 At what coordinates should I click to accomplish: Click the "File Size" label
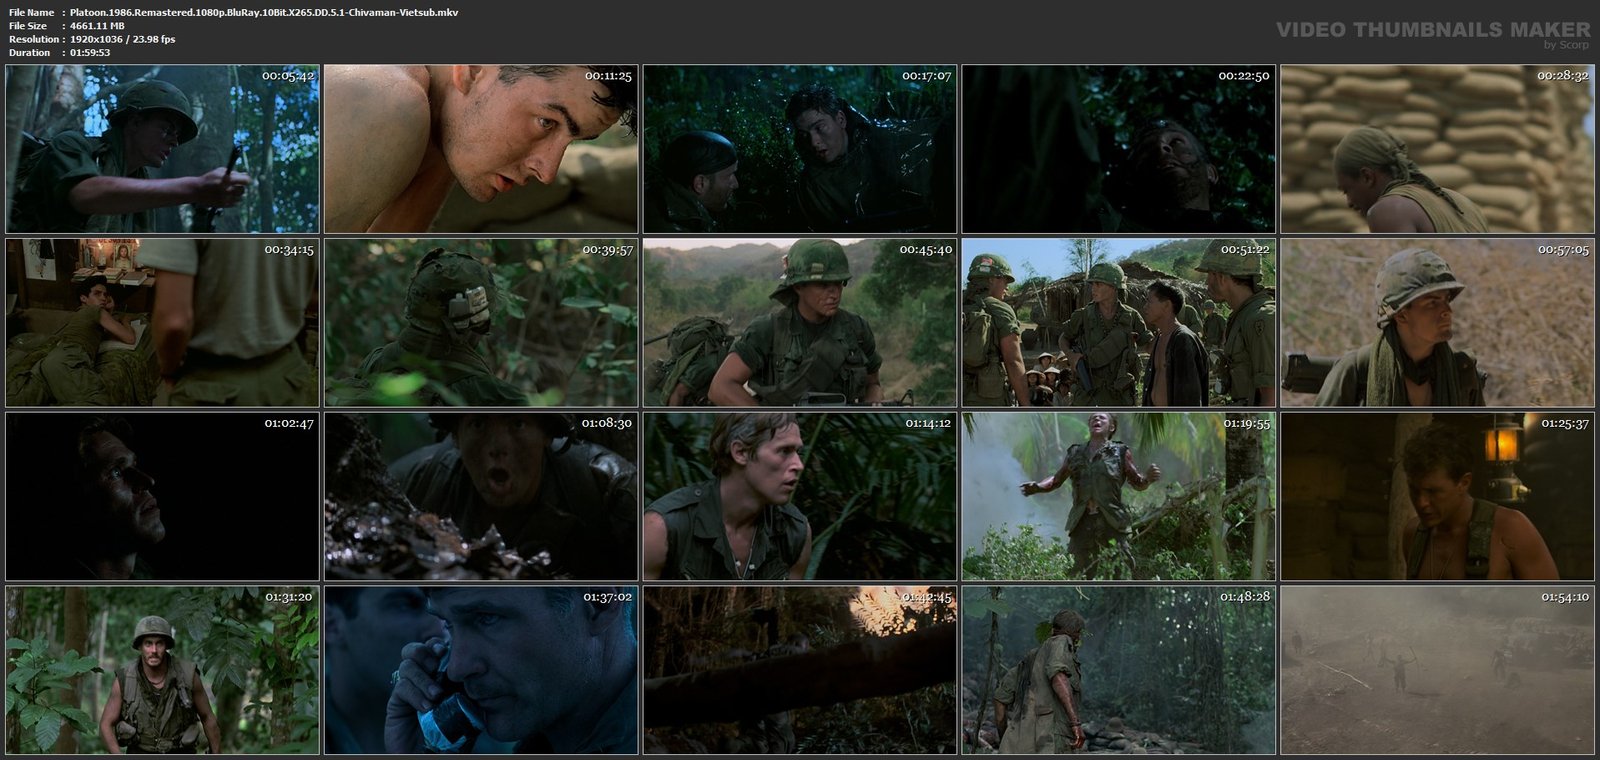(x=28, y=26)
